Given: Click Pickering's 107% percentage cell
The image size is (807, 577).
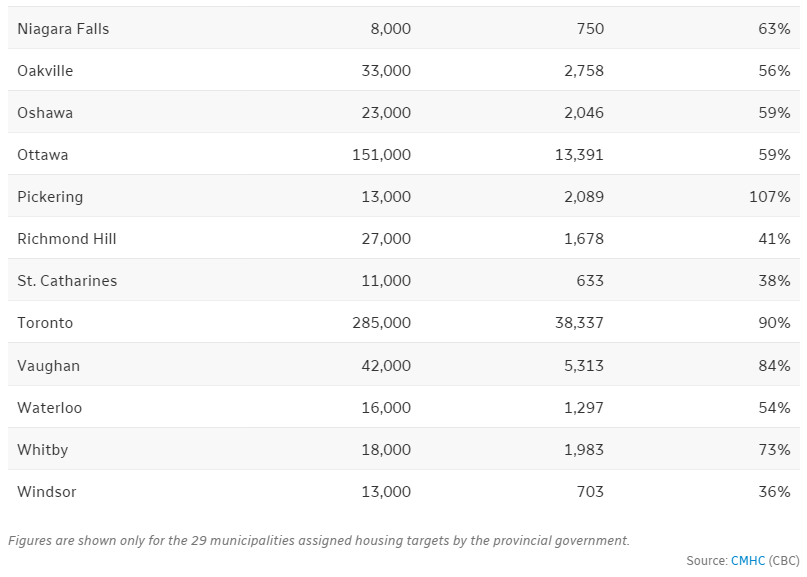Looking at the screenshot, I should pos(769,197).
